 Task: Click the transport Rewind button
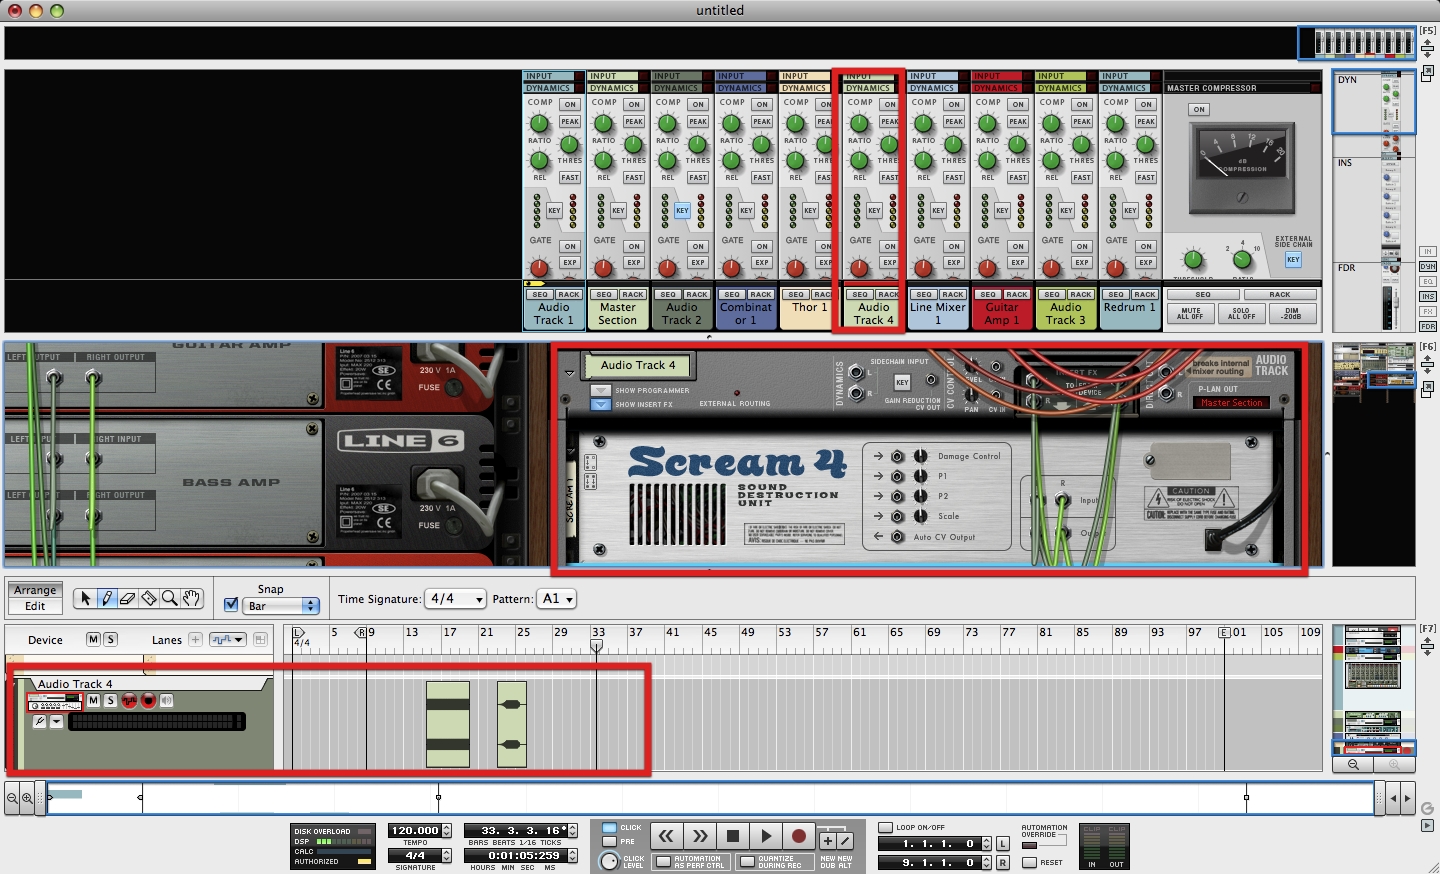tap(667, 836)
